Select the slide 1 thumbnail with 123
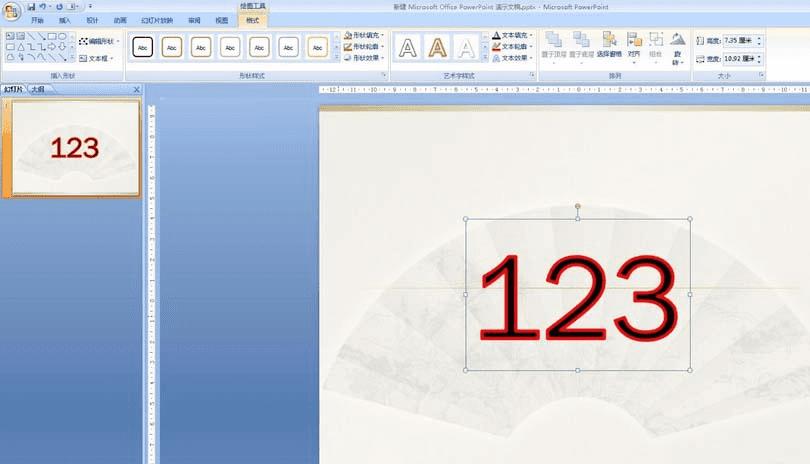The image size is (810, 464). pyautogui.click(x=75, y=148)
